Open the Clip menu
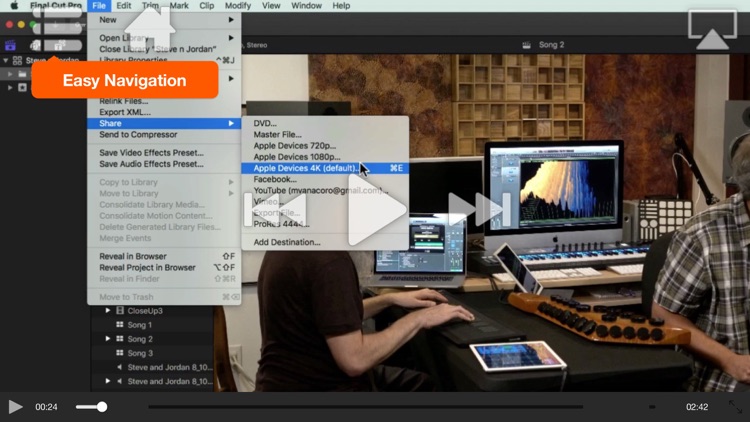750x422 pixels. pyautogui.click(x=207, y=6)
